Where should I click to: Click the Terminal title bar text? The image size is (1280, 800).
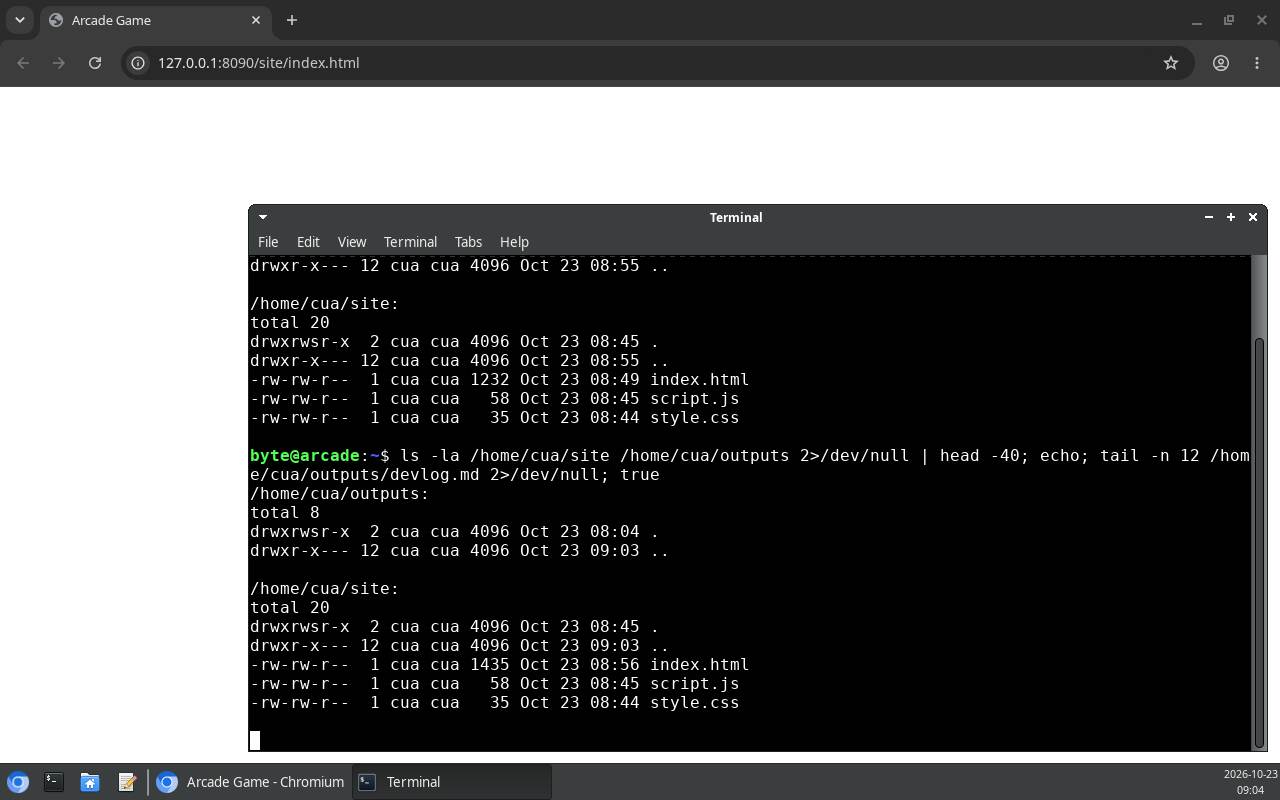(x=736, y=217)
